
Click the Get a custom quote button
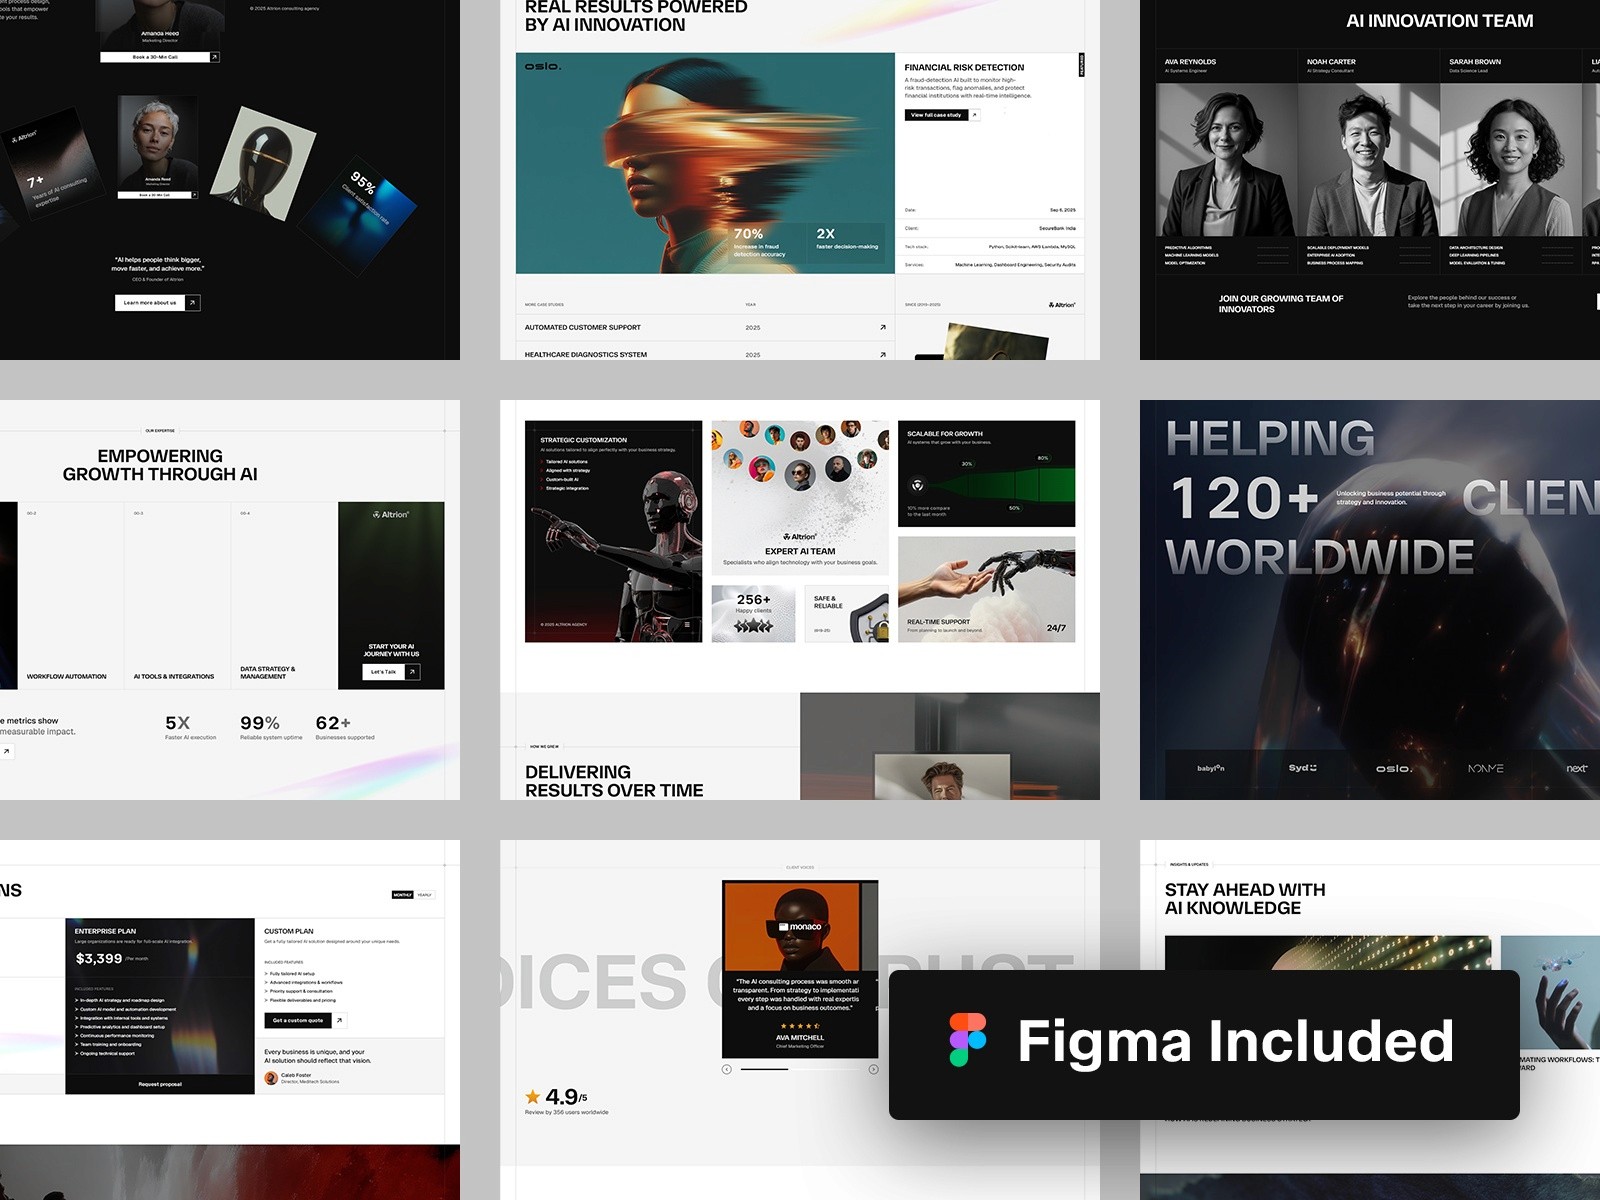click(x=298, y=1020)
